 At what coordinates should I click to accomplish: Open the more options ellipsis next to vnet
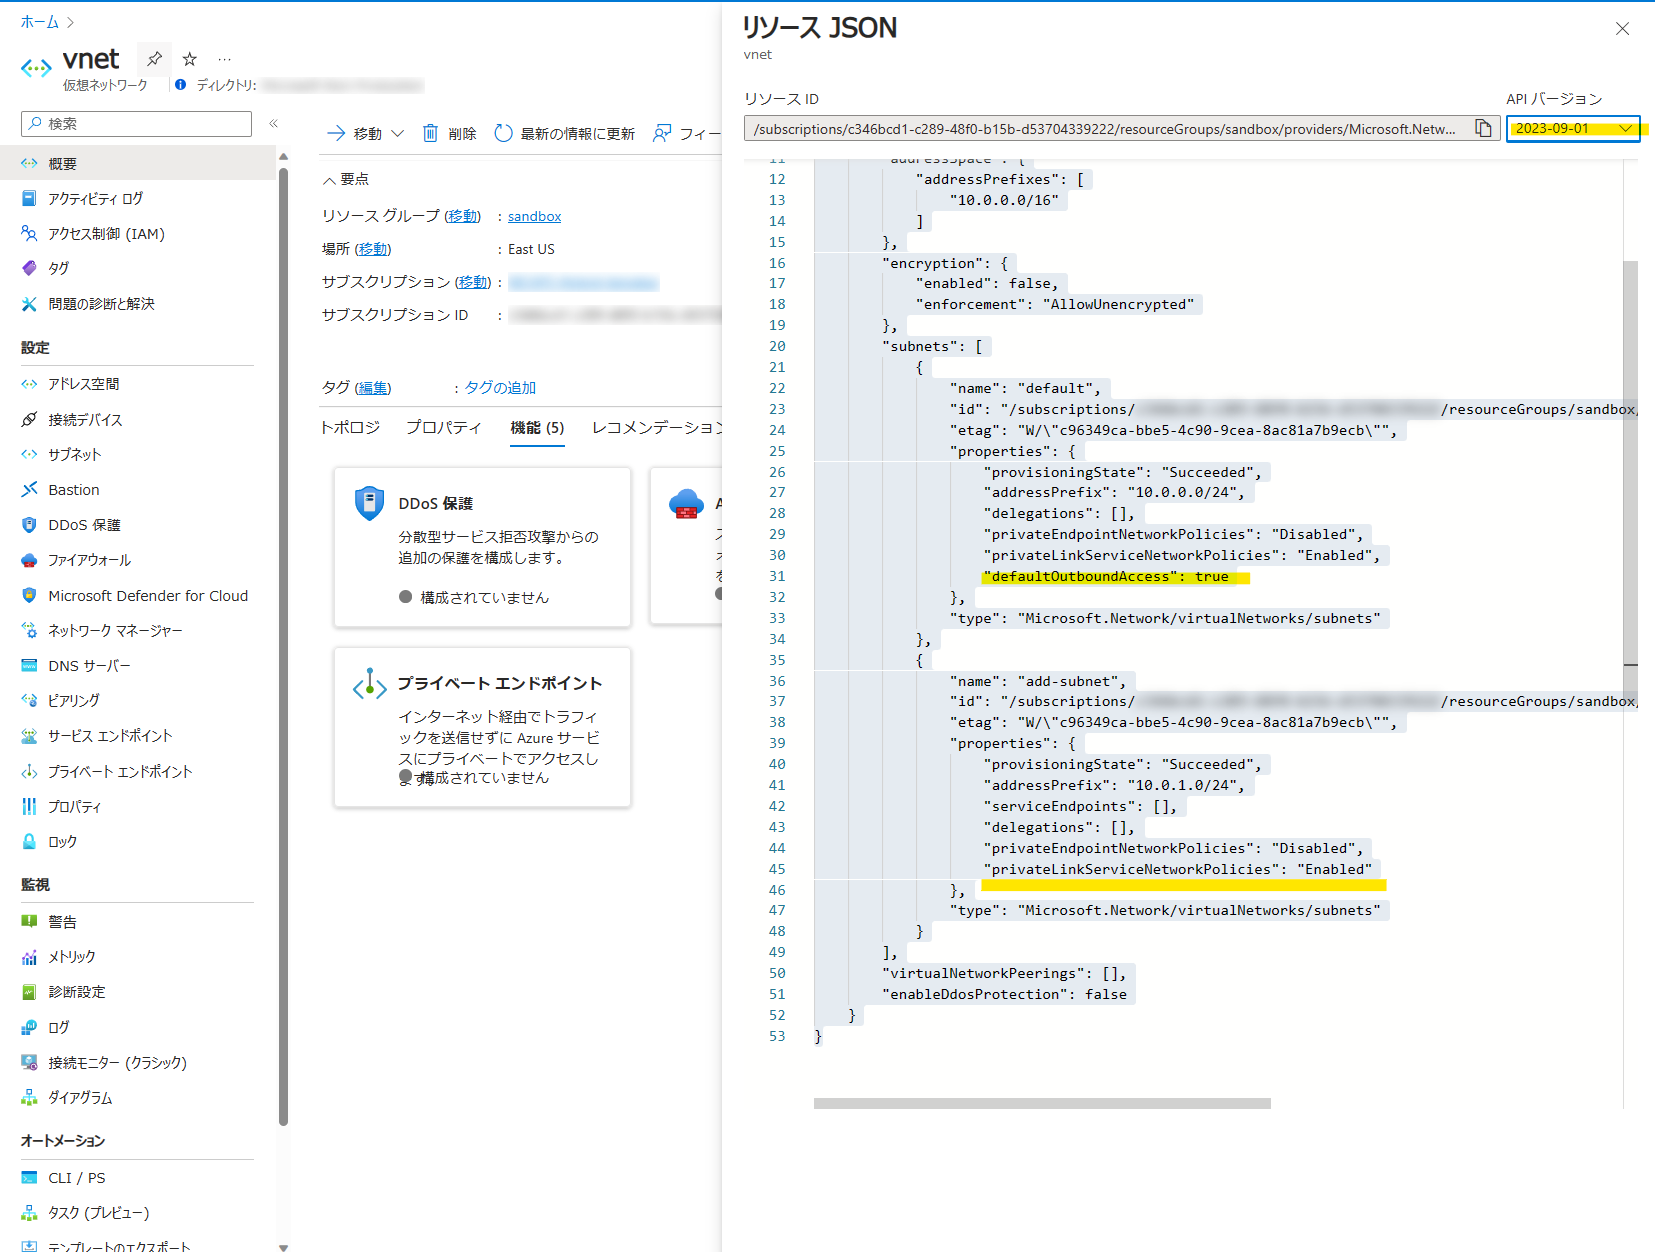tap(225, 59)
